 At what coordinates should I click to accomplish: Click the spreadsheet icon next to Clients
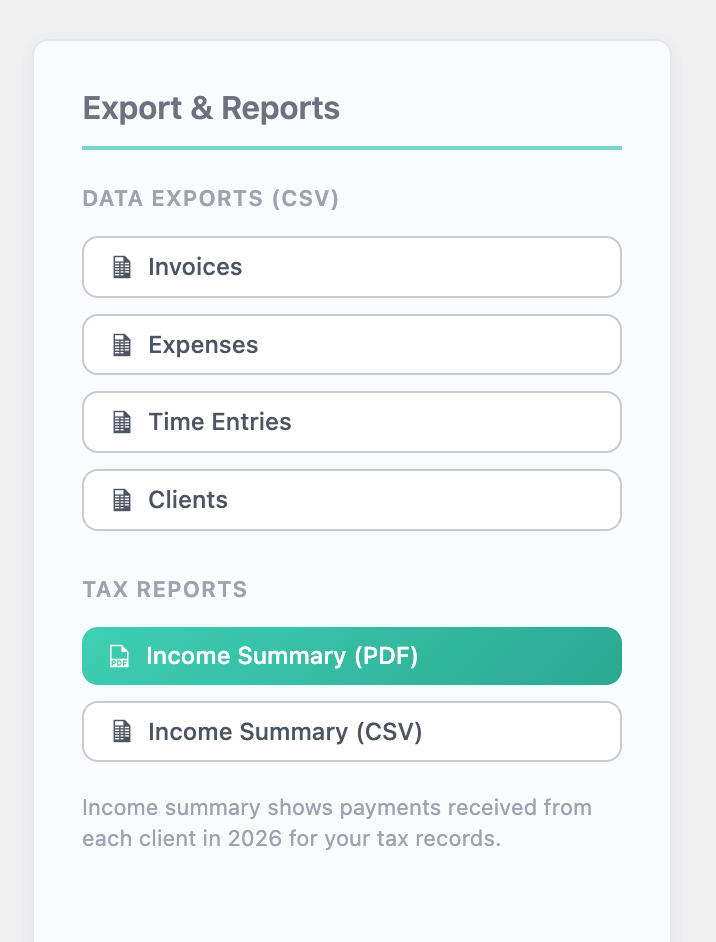click(x=122, y=500)
